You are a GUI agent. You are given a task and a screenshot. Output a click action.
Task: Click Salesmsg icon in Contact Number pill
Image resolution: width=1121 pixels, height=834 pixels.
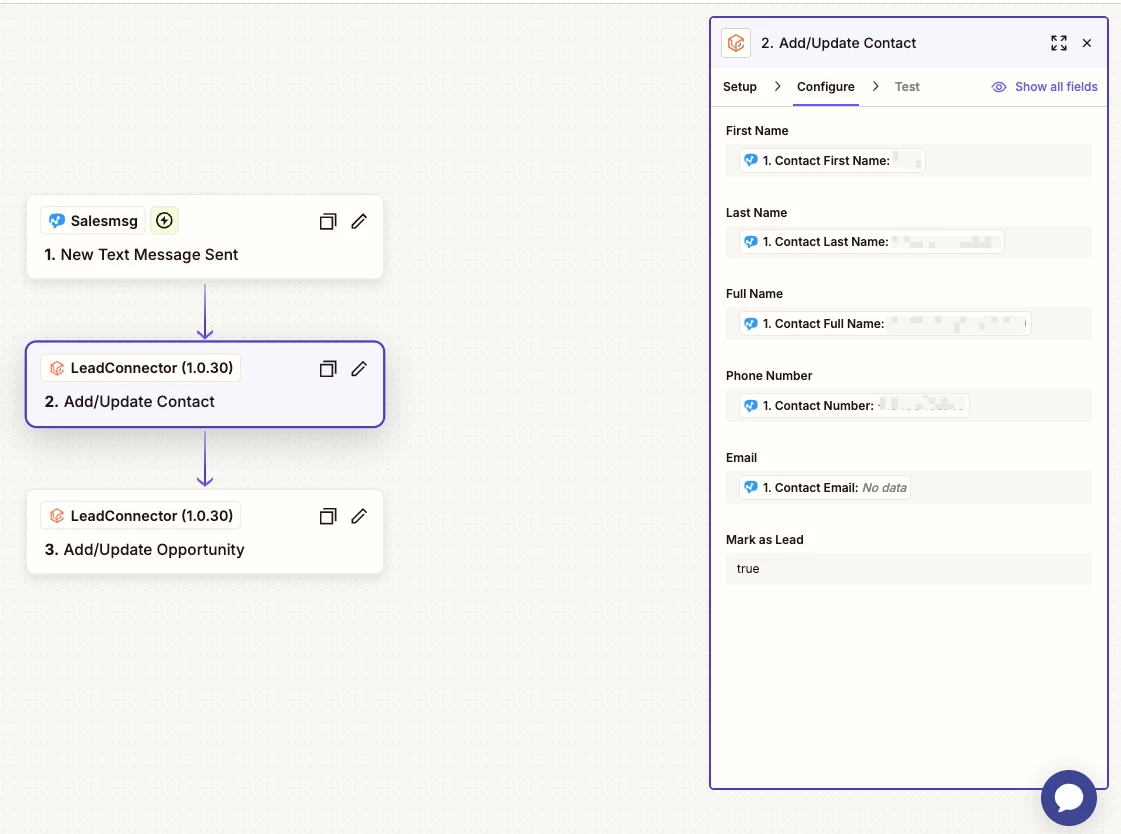pyautogui.click(x=751, y=406)
